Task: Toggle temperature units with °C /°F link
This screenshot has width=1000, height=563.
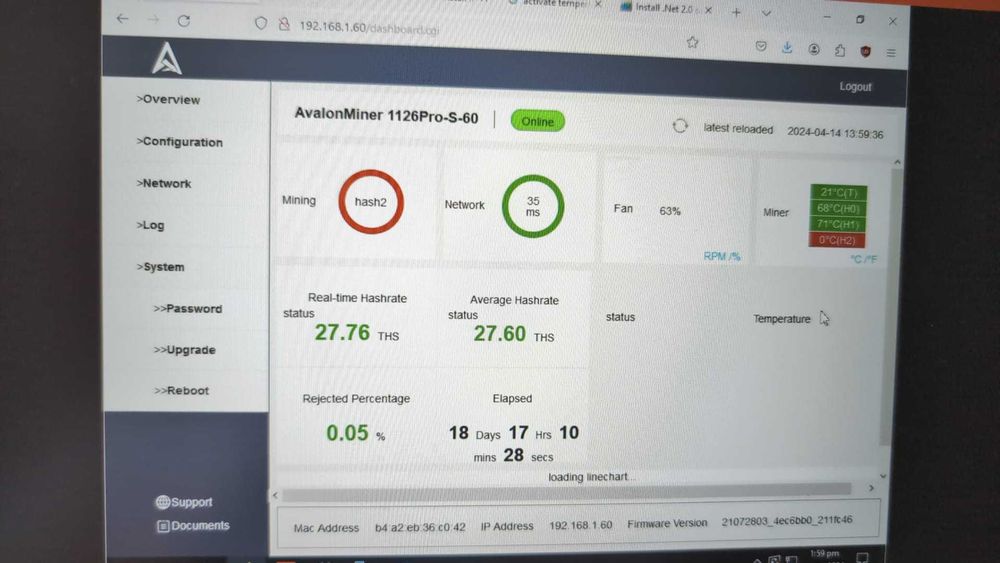Action: [864, 259]
